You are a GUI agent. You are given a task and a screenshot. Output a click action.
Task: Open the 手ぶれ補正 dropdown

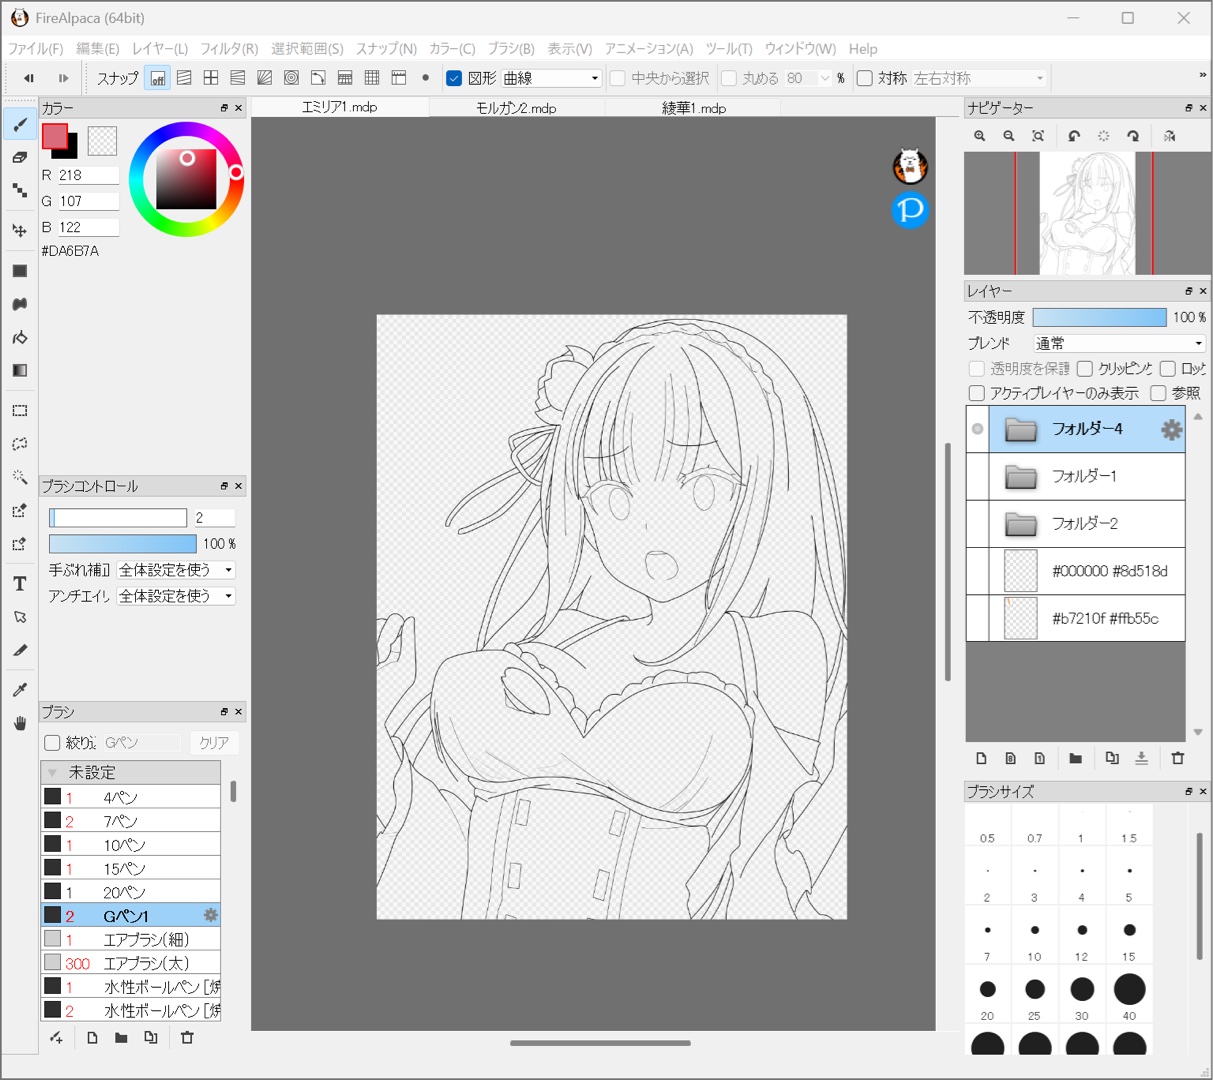[x=176, y=570]
